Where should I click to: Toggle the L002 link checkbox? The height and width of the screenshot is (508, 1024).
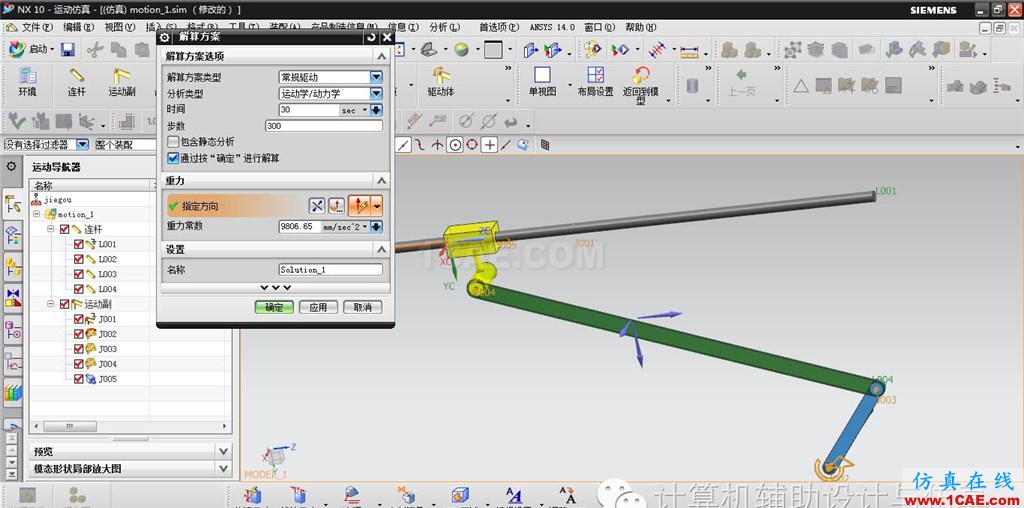[x=79, y=259]
